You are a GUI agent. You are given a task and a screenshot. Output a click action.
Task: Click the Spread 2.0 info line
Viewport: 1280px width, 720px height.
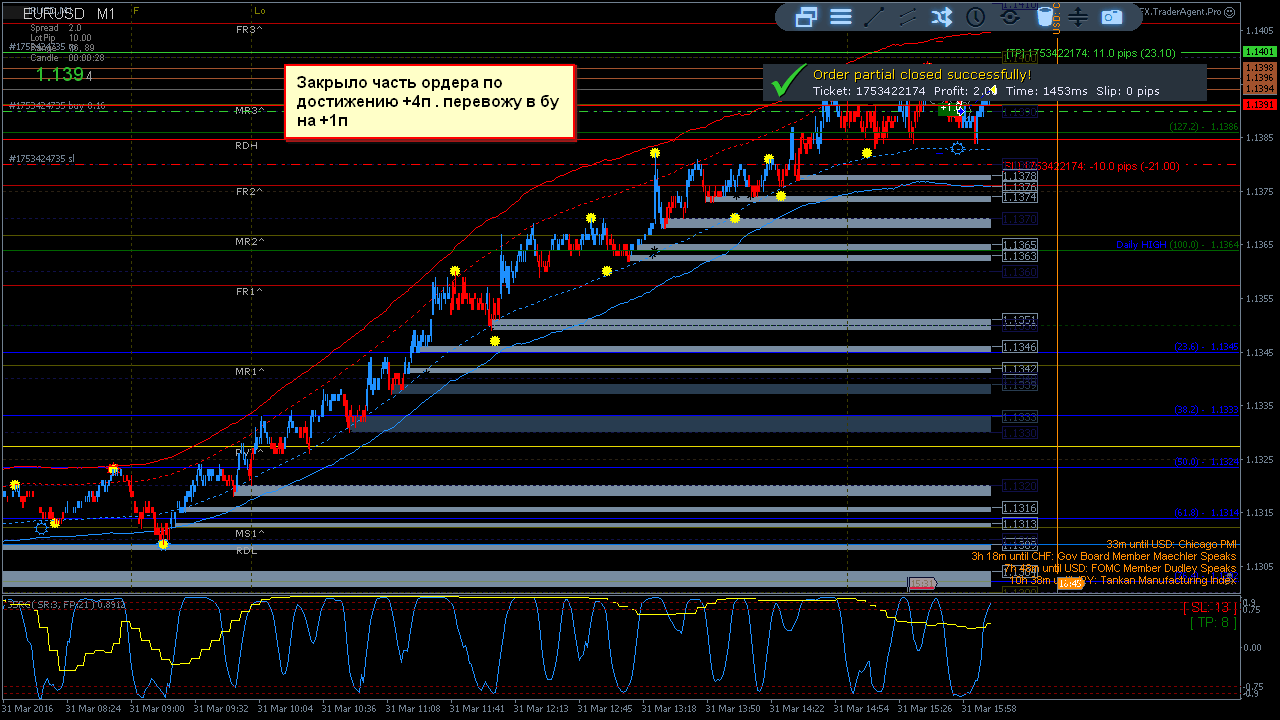[56, 28]
